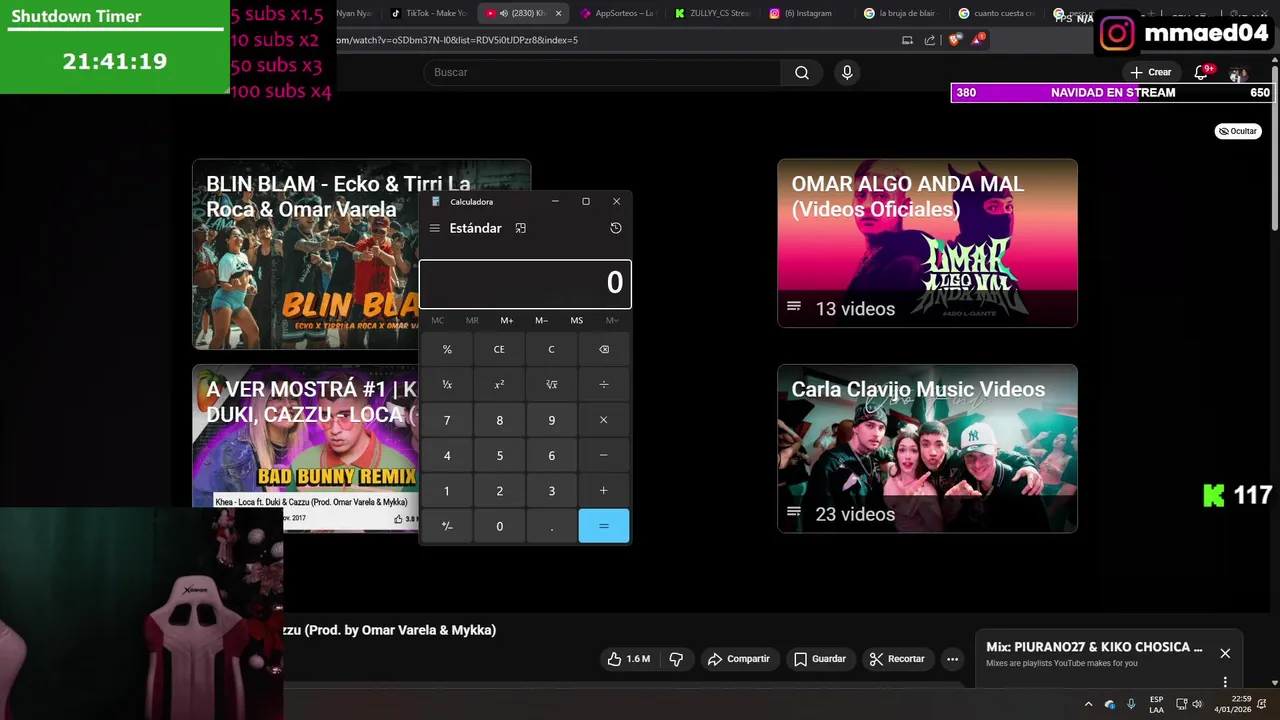Click the equals key in Calculator

(603, 526)
